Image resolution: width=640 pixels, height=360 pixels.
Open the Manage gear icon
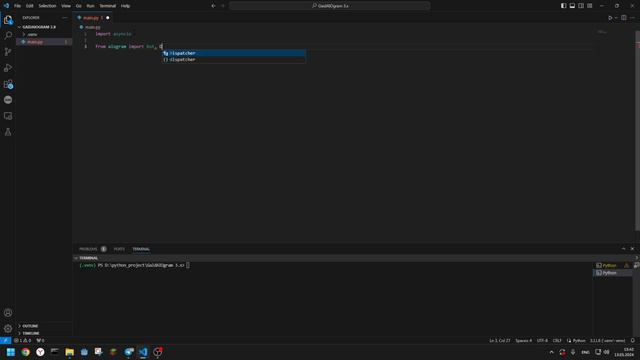(x=8, y=329)
